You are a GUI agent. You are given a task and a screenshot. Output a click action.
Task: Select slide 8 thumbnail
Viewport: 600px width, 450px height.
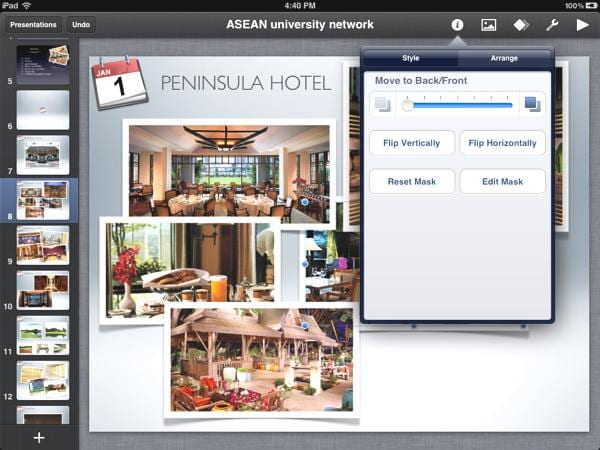pos(43,200)
